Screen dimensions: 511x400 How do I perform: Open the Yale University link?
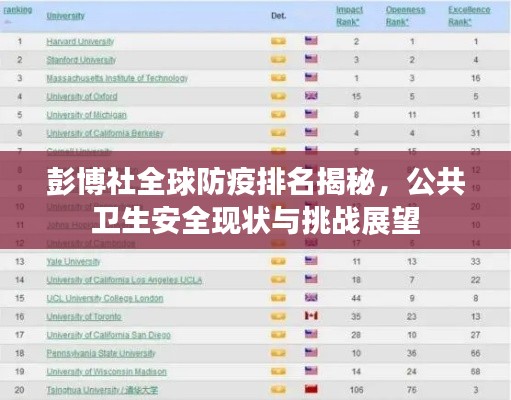[x=73, y=262]
